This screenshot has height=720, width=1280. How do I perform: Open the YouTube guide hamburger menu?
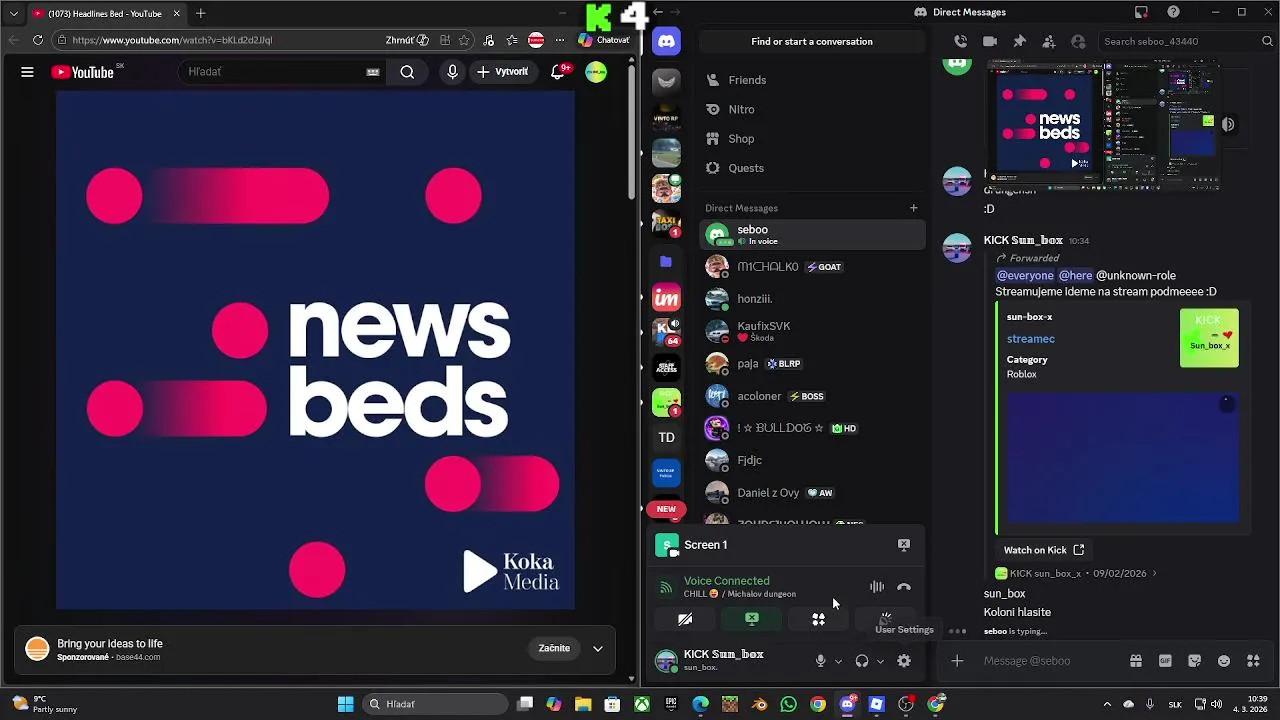click(x=27, y=72)
